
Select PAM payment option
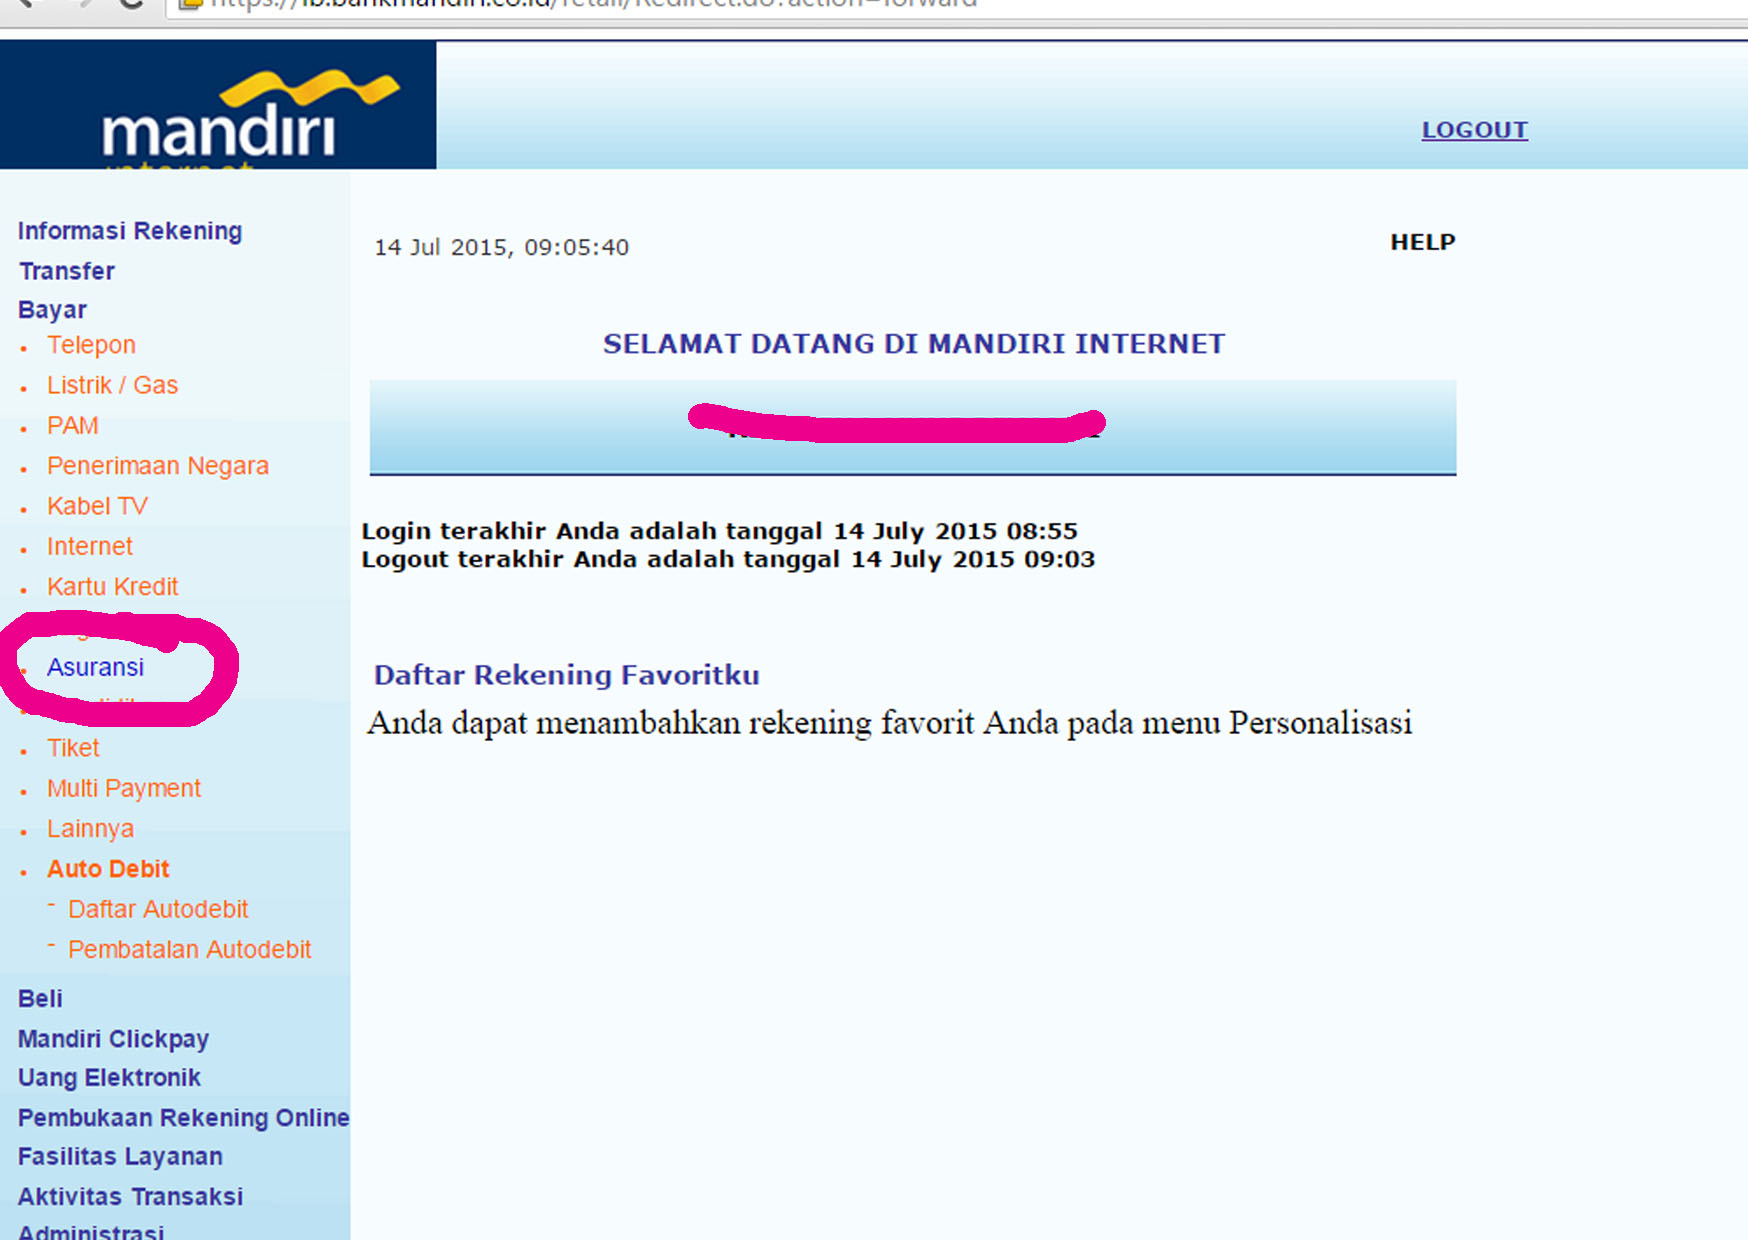click(x=73, y=426)
